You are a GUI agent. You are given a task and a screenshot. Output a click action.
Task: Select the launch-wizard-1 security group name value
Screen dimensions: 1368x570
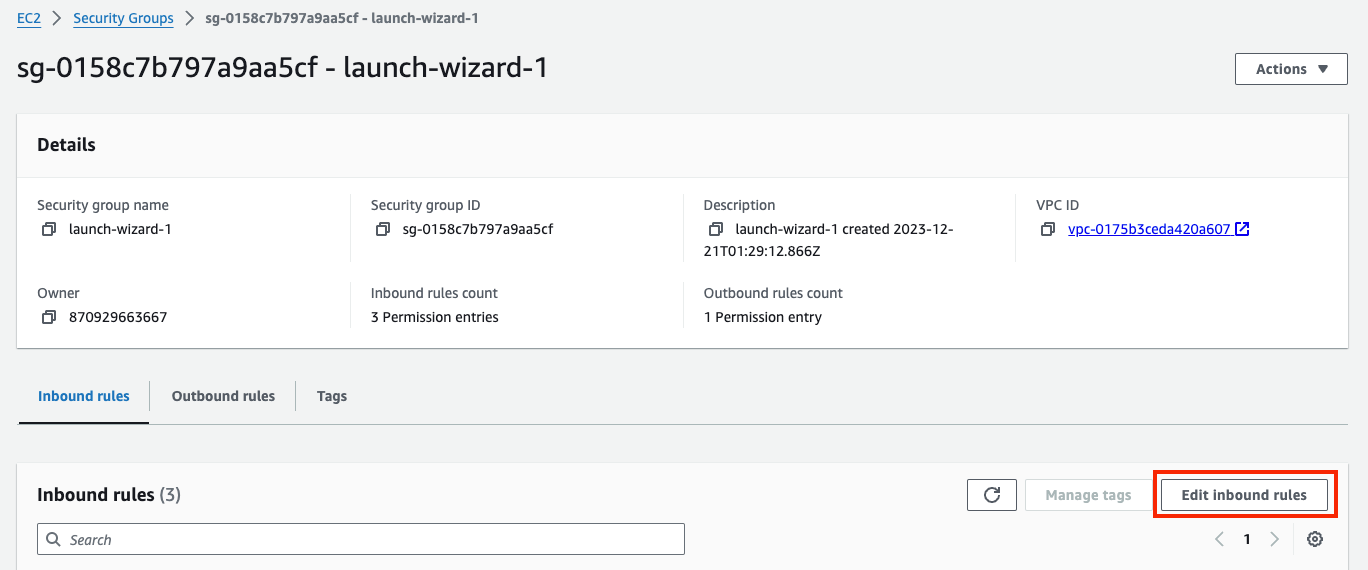120,229
